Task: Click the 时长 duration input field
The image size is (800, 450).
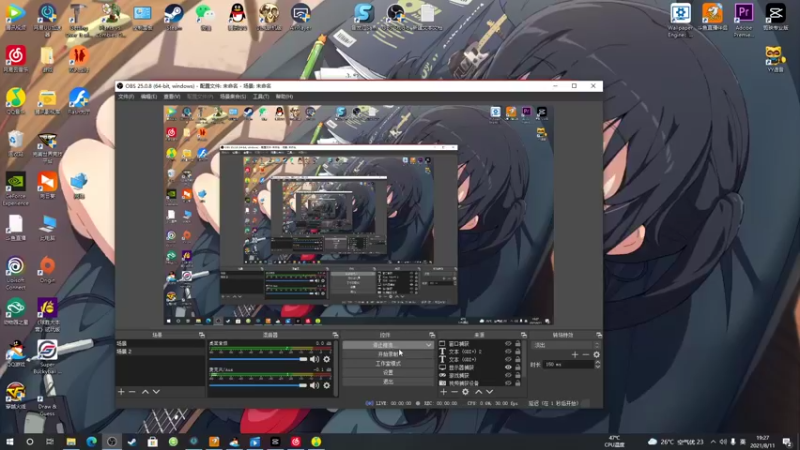Action: pyautogui.click(x=568, y=365)
